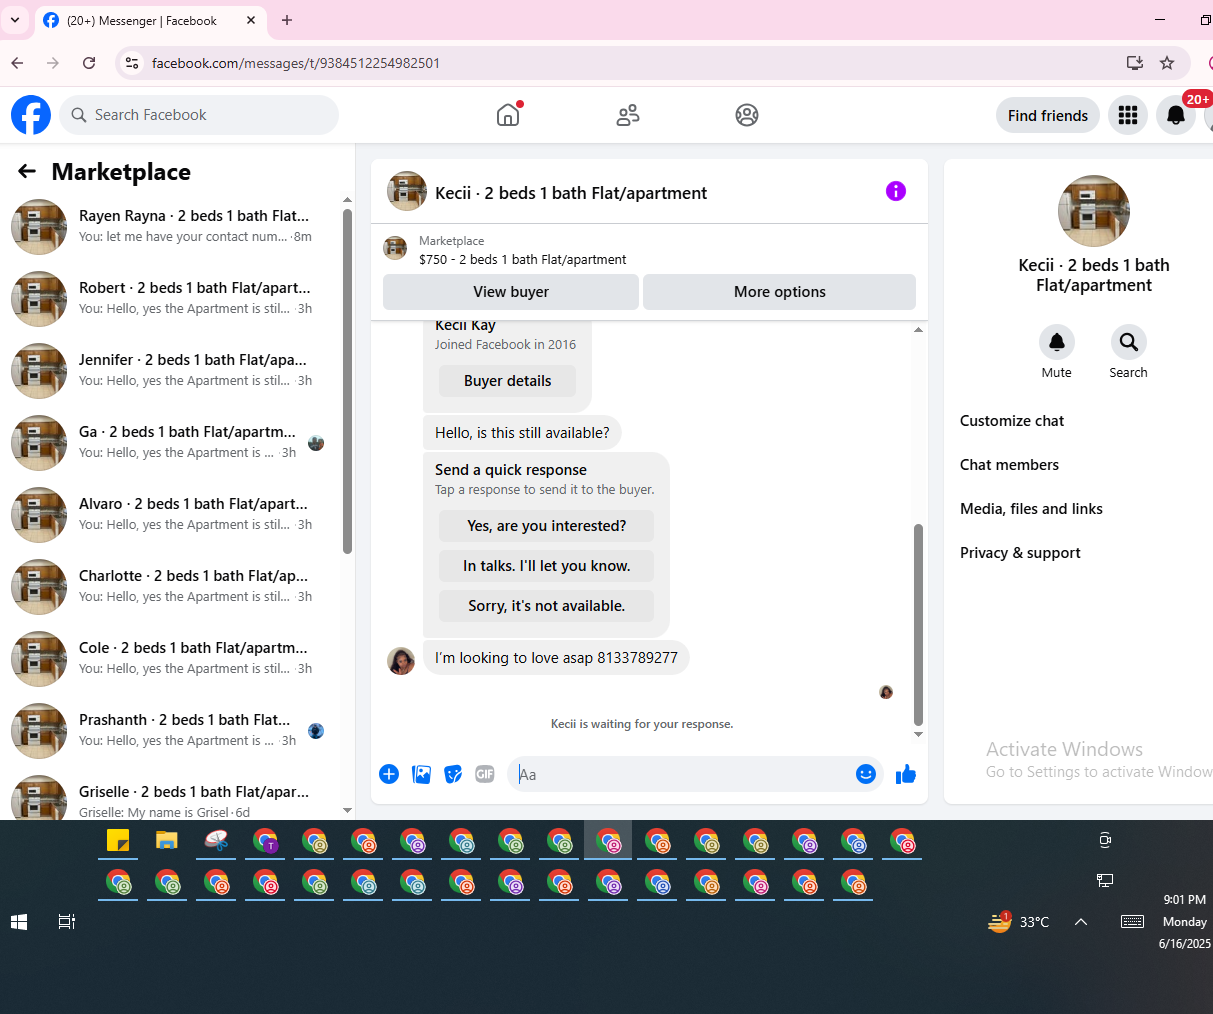
Task: Open More options button
Action: [779, 292]
